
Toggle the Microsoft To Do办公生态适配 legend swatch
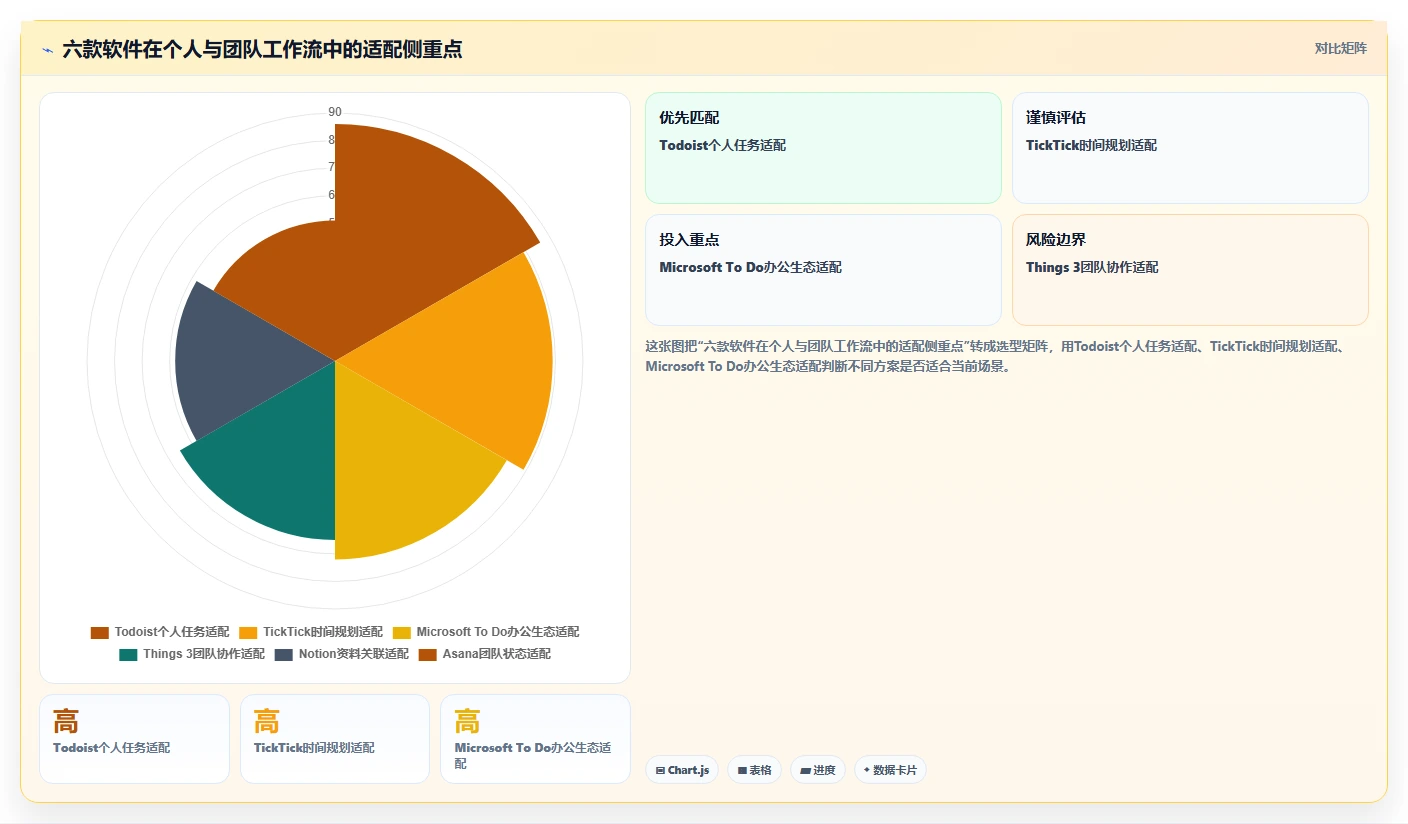(402, 632)
